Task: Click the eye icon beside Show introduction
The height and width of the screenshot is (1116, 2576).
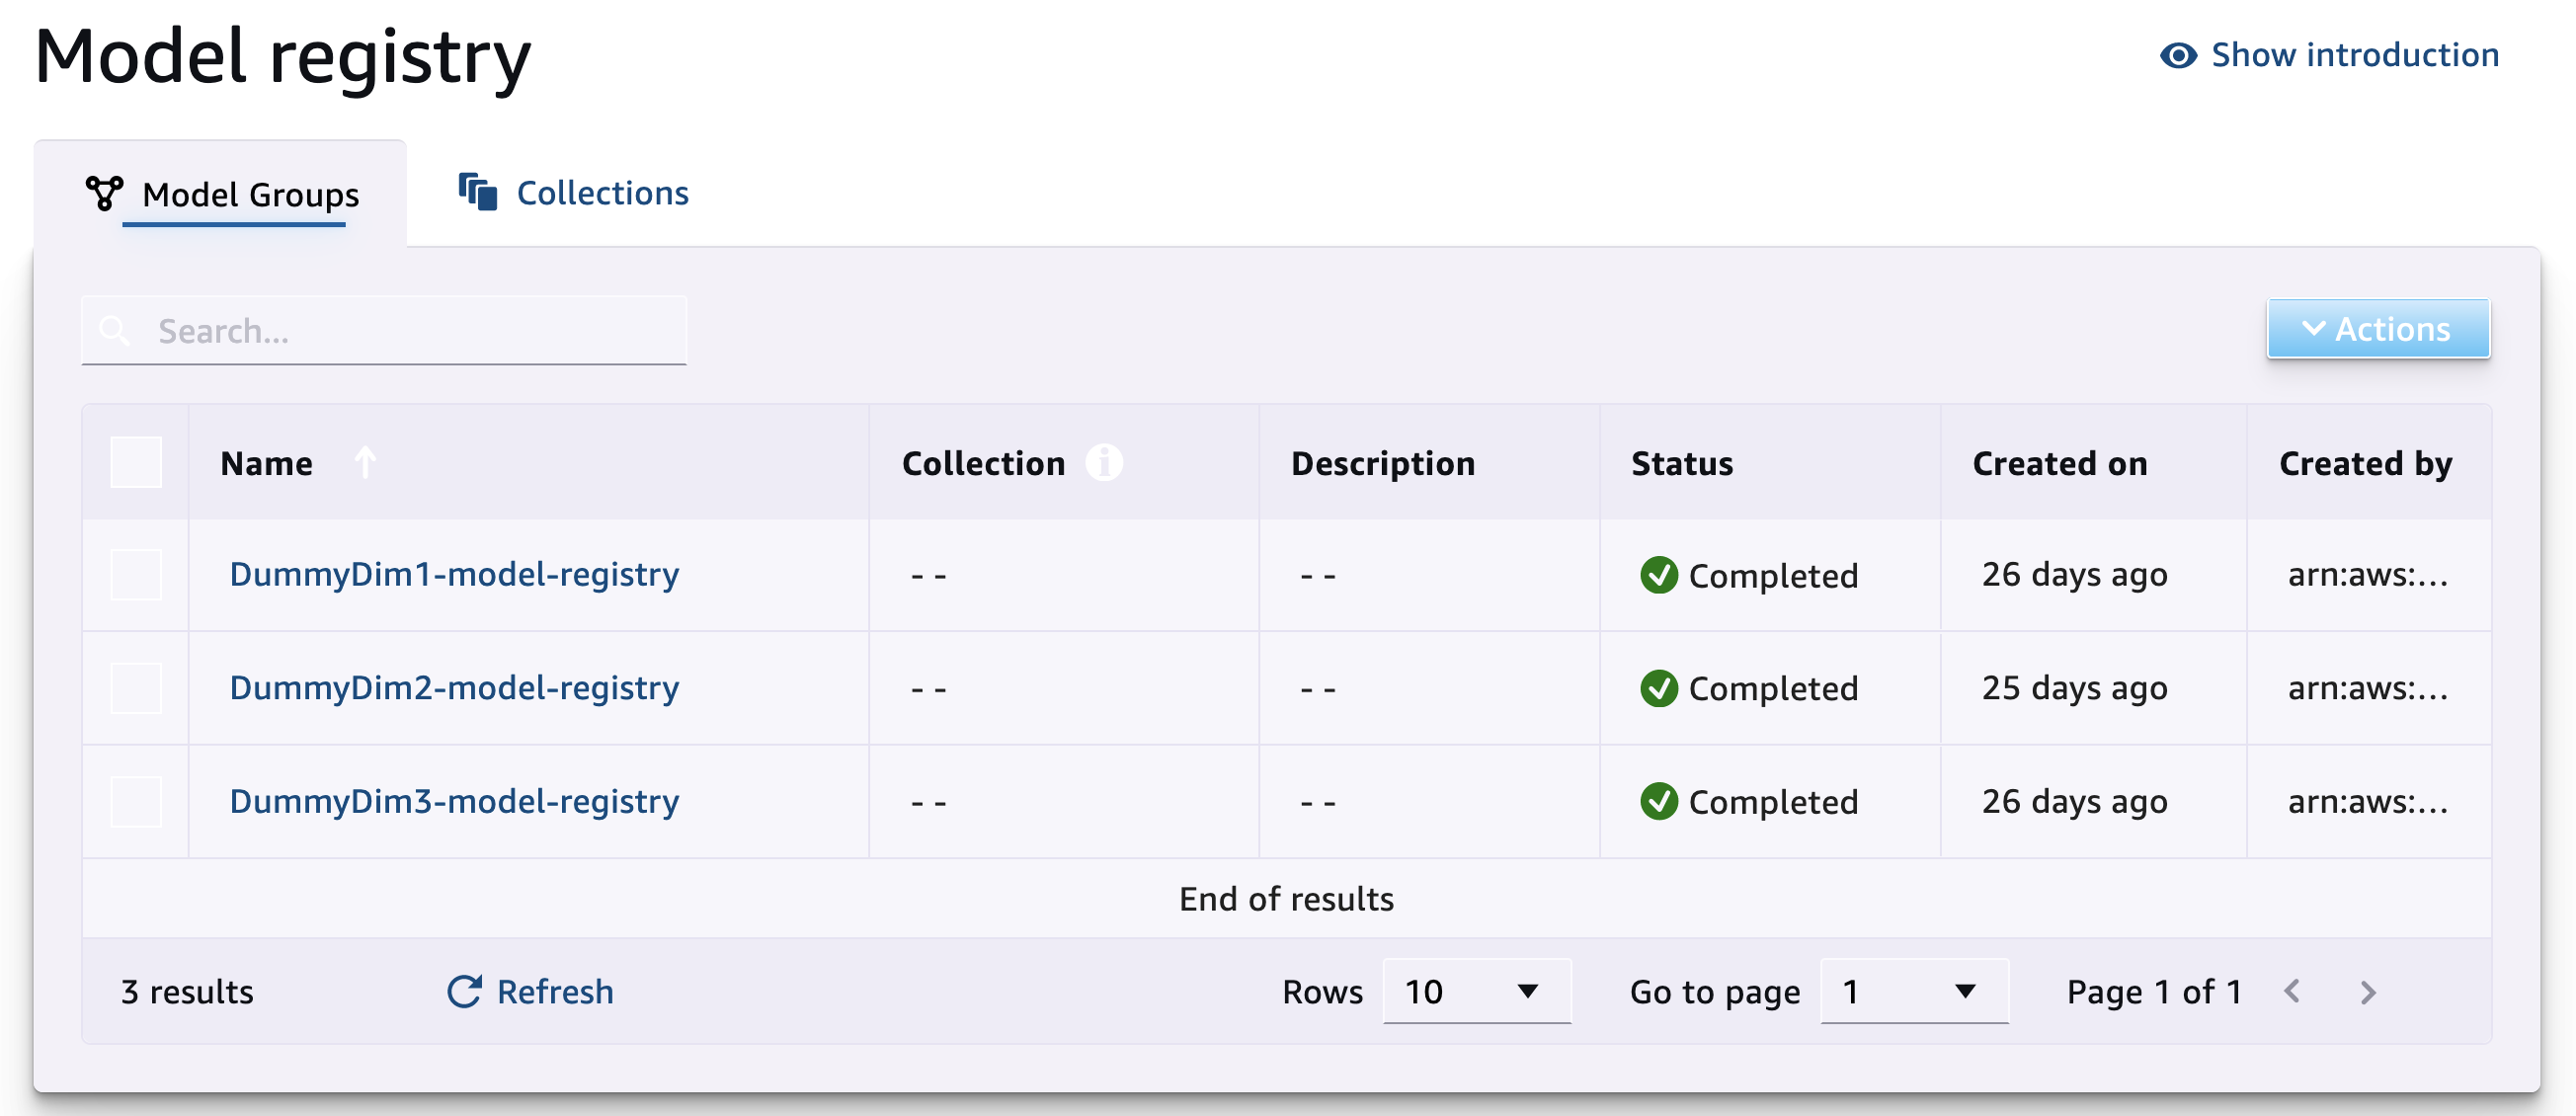Action: pos(2178,55)
